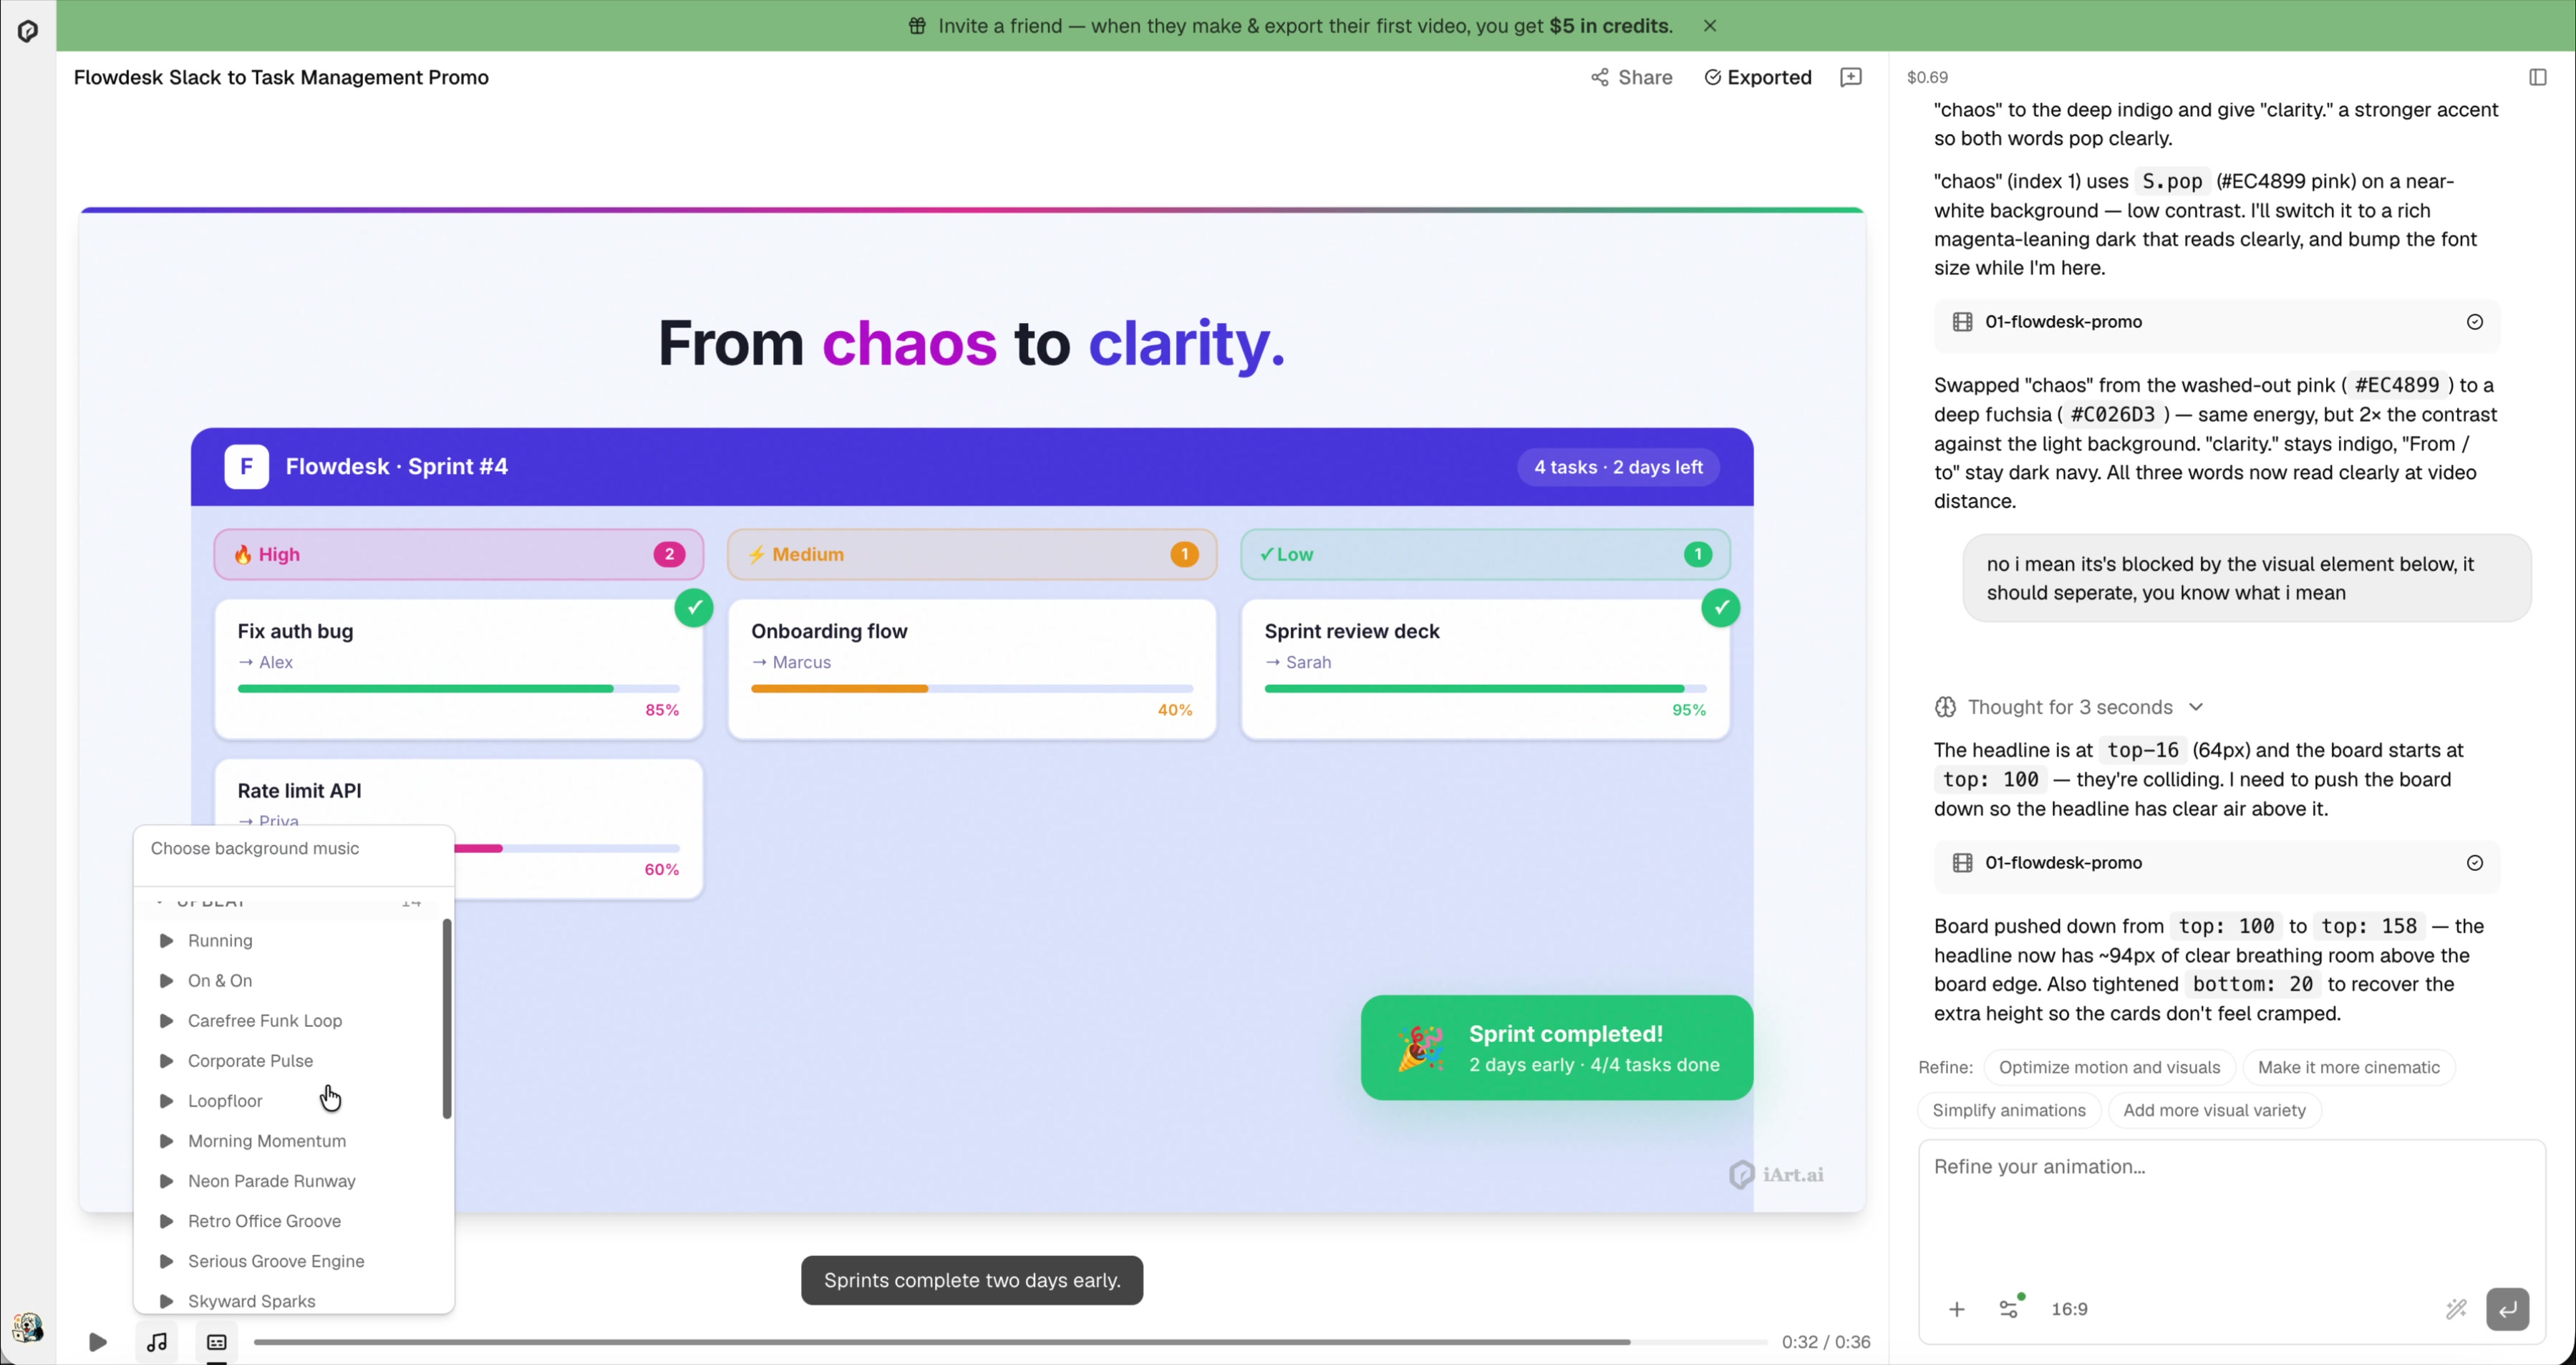Click the app logo in the left sidebar
This screenshot has width=2576, height=1365.
(x=28, y=31)
